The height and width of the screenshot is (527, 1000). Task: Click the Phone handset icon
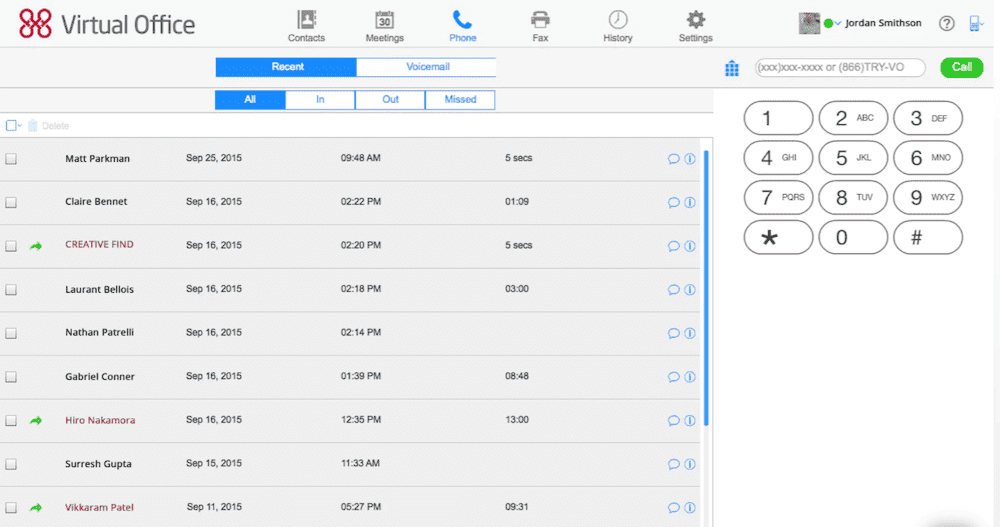point(462,20)
